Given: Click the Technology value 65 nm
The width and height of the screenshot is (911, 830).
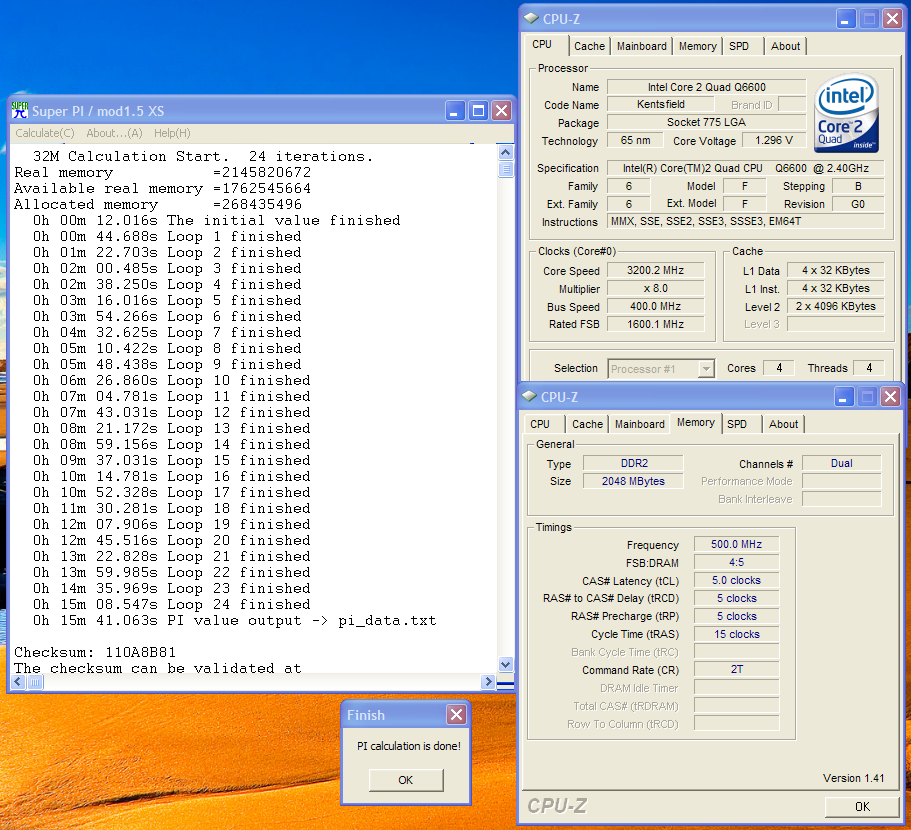Looking at the screenshot, I should pos(635,141).
